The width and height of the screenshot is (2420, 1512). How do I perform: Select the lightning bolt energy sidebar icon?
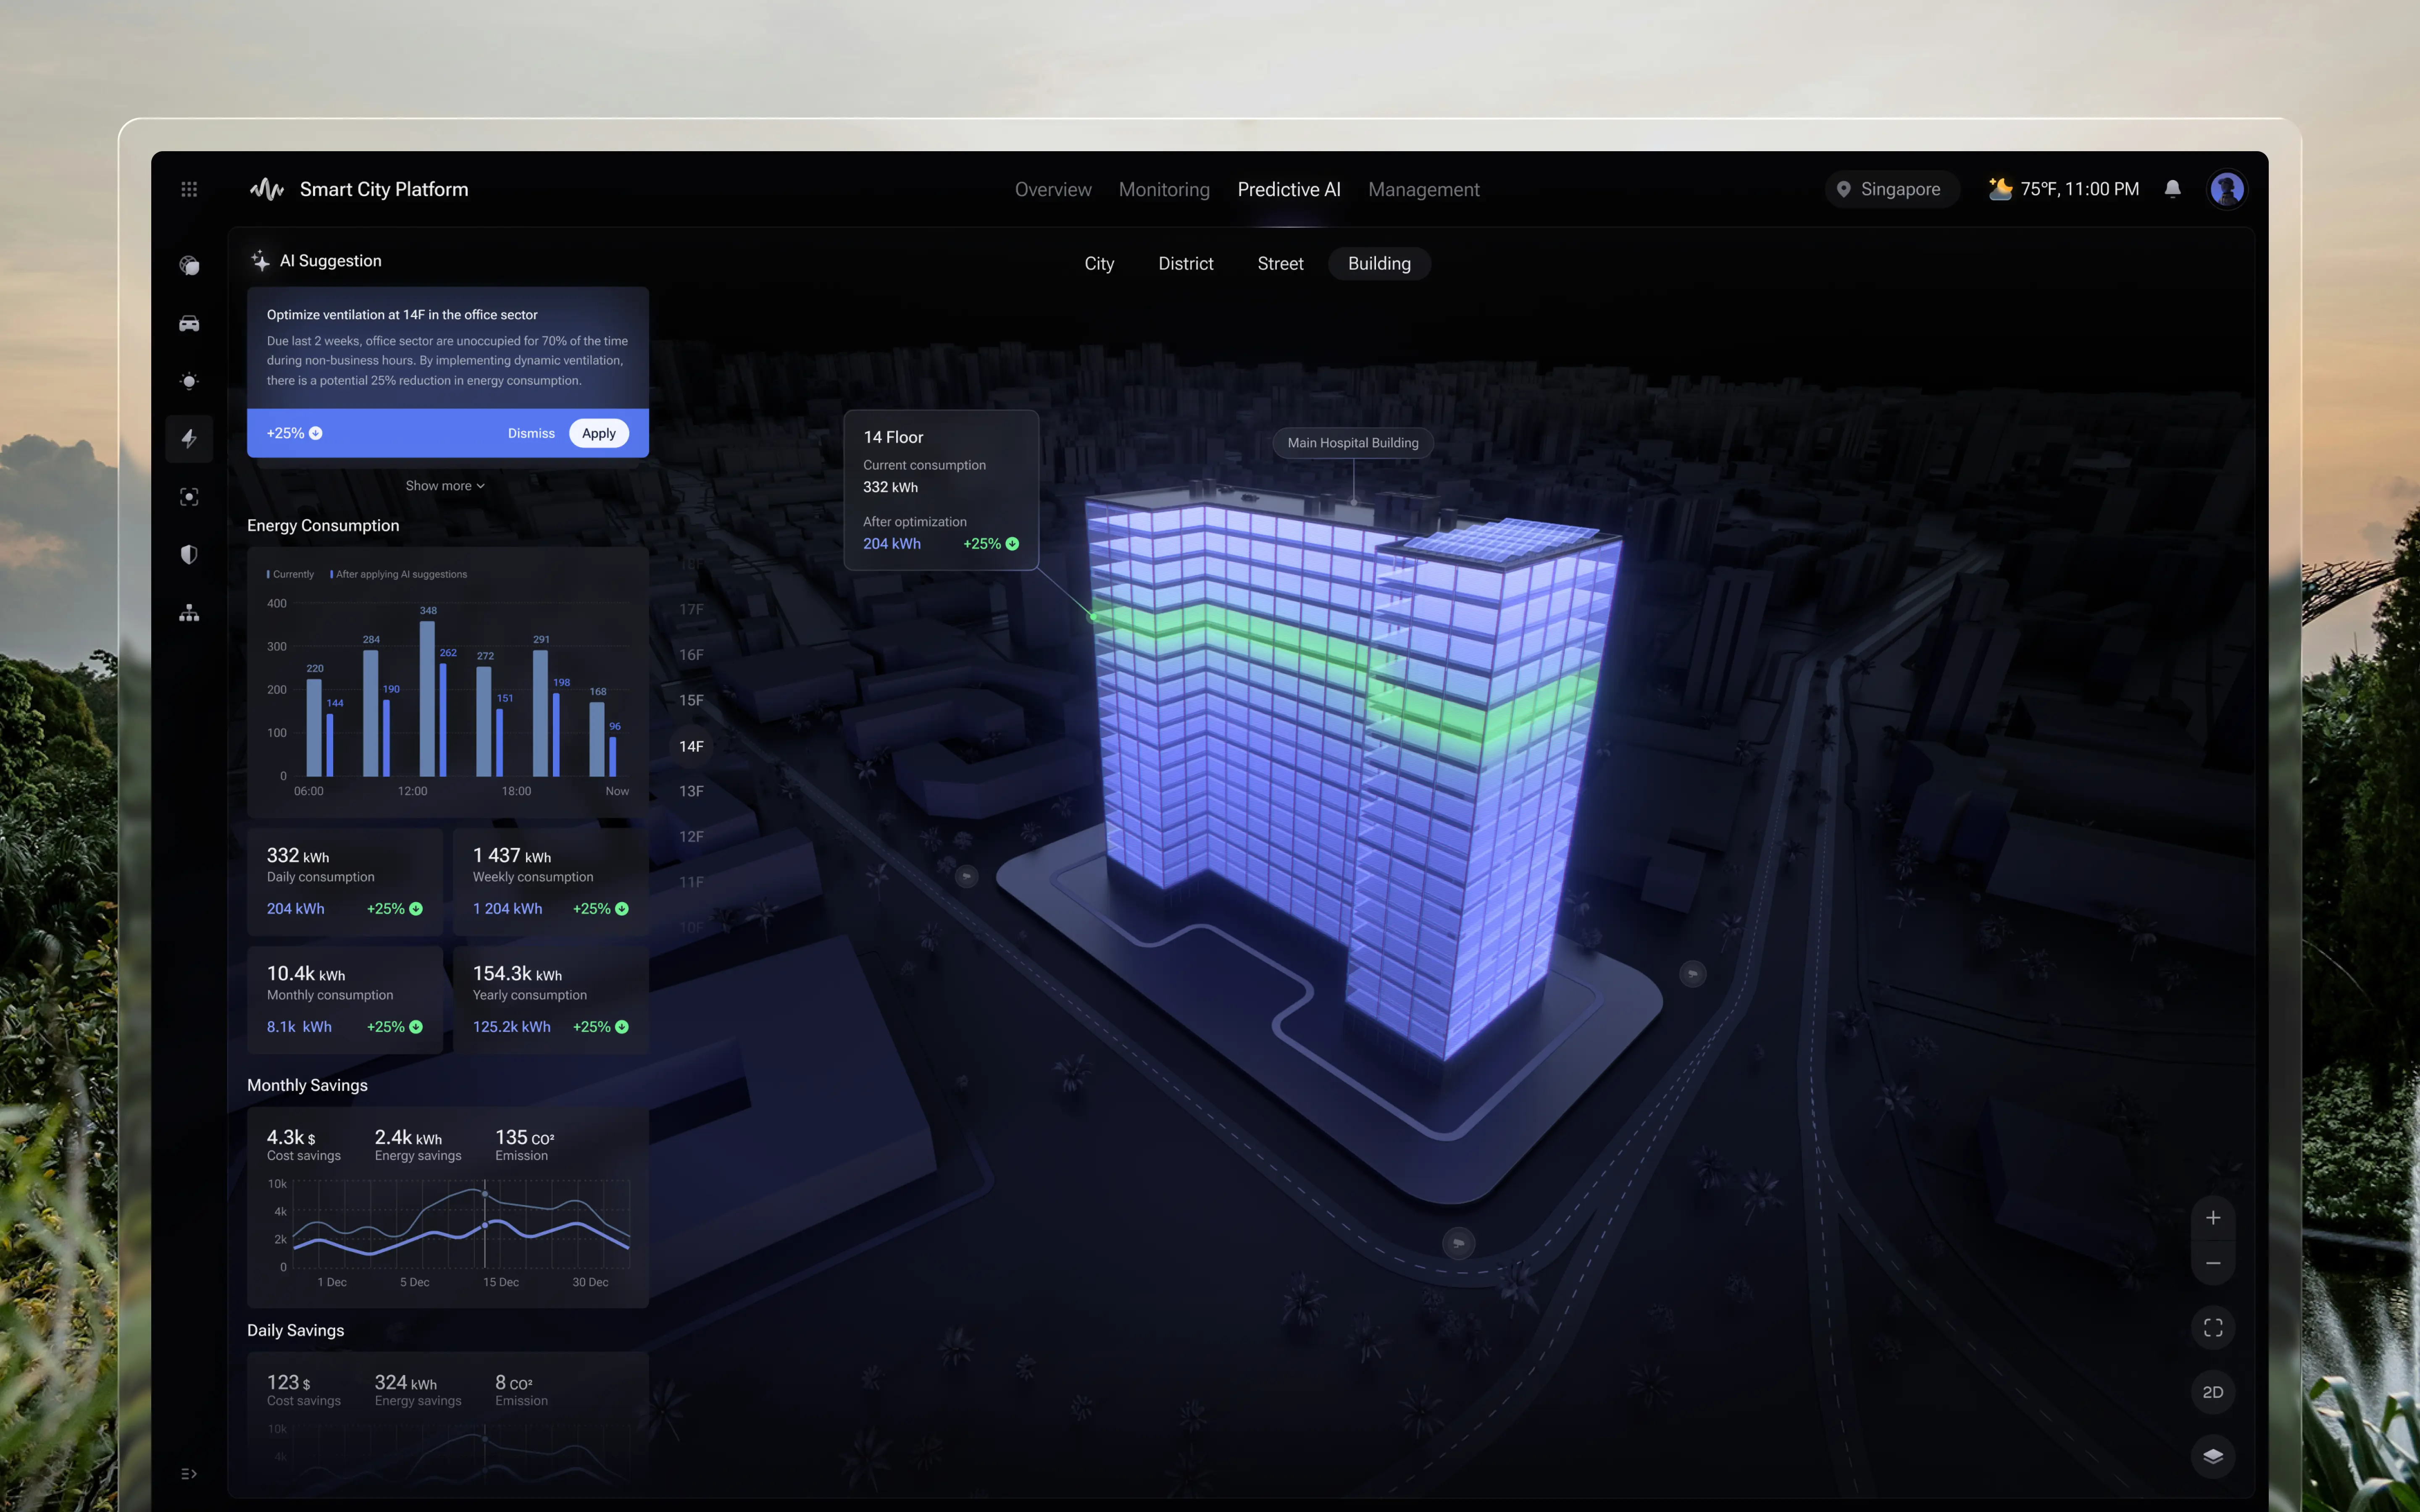tap(189, 438)
